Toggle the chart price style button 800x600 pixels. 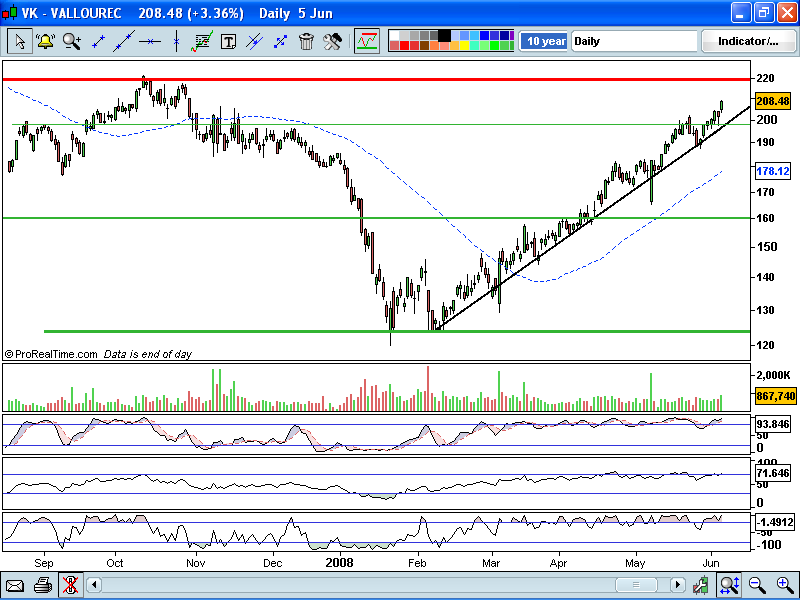(367, 41)
